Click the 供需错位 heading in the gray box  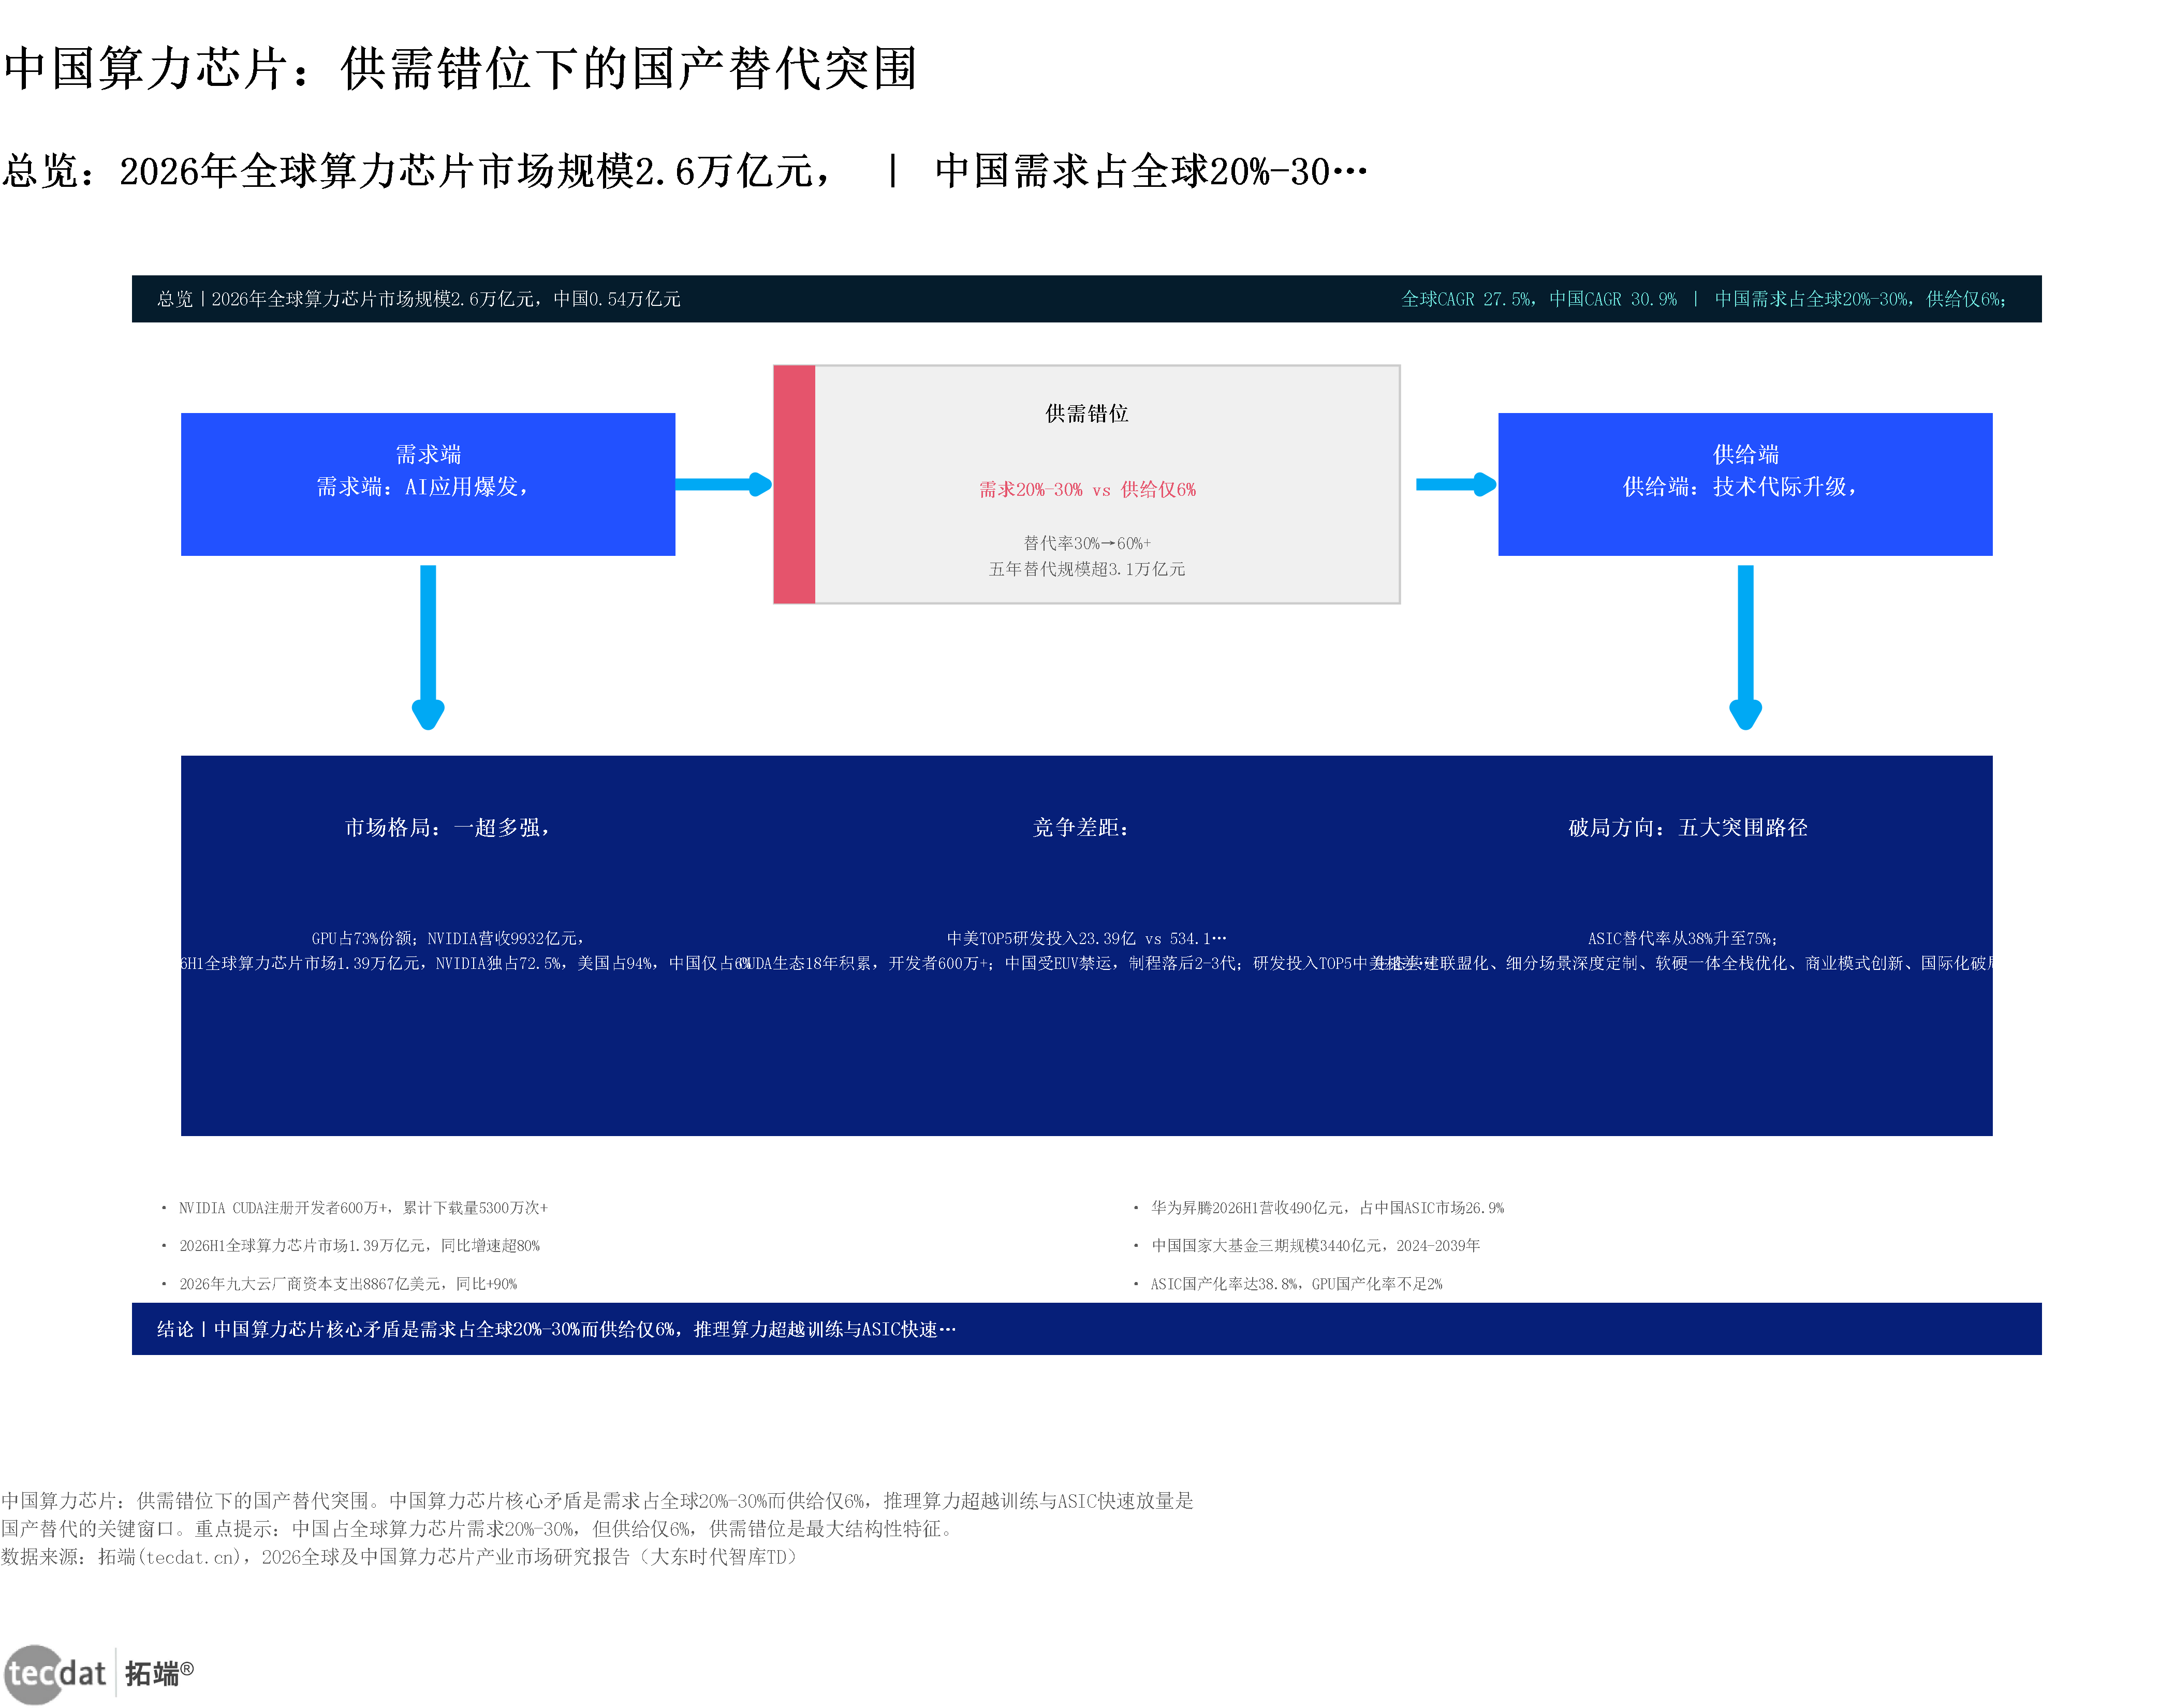1087,413
